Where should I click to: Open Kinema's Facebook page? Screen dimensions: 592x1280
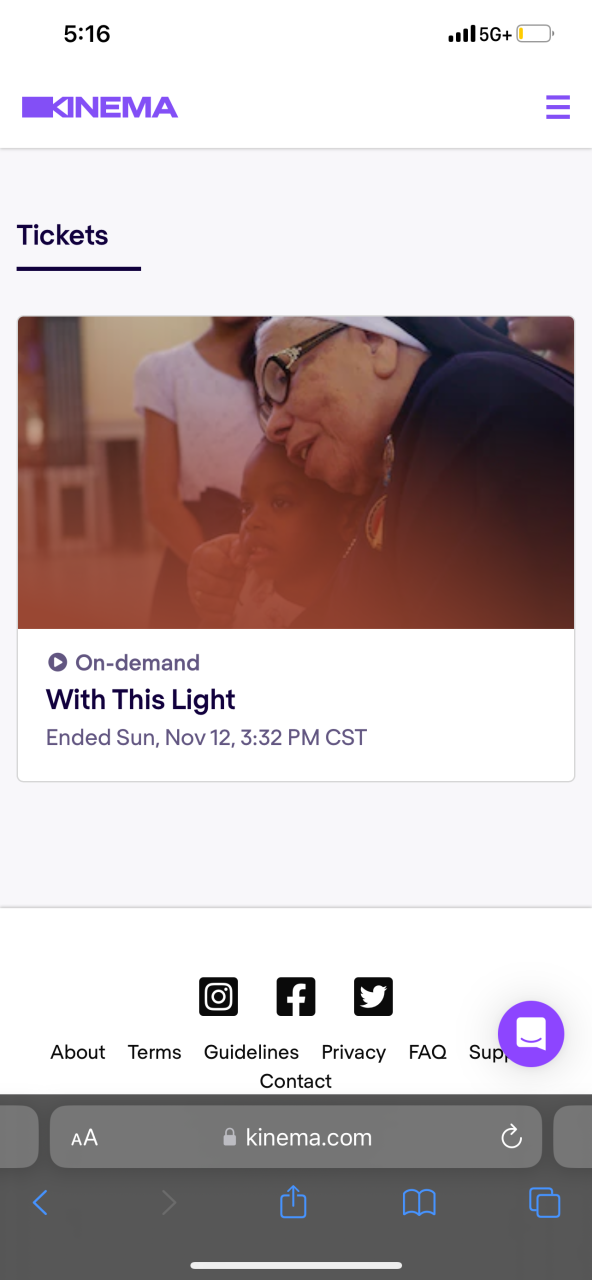[296, 997]
